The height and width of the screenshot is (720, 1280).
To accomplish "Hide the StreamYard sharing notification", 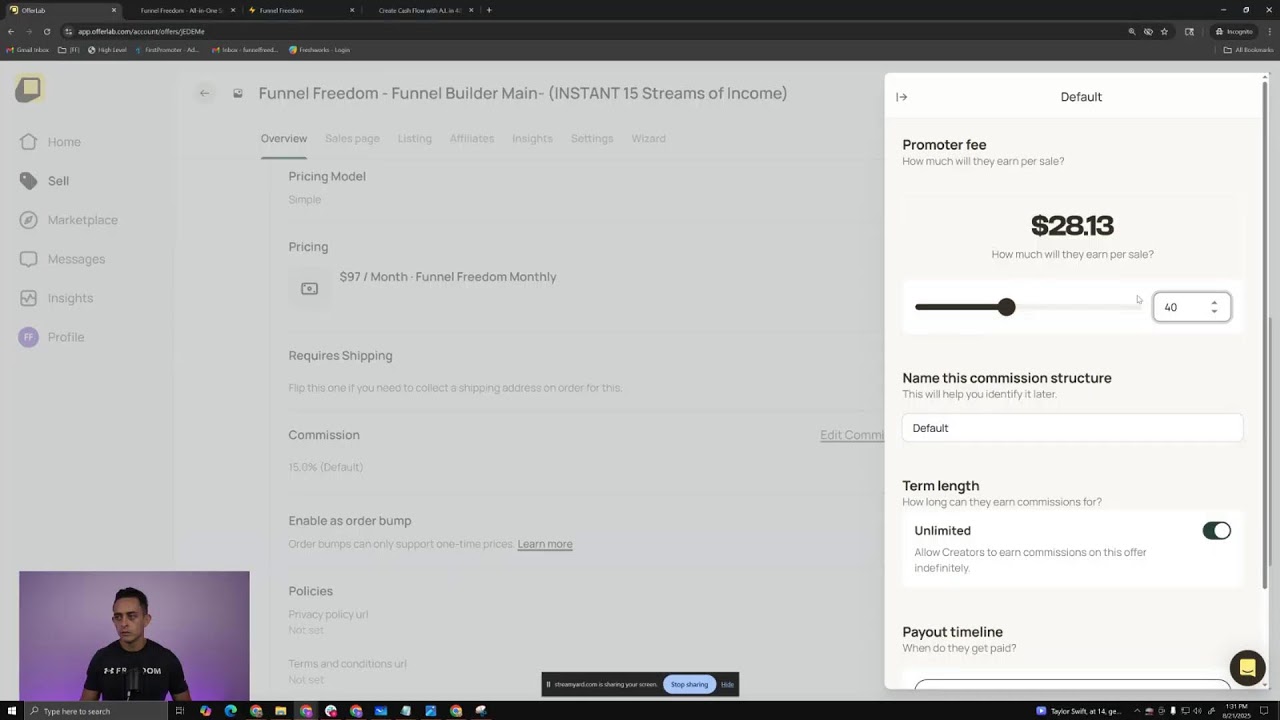I will 727,684.
